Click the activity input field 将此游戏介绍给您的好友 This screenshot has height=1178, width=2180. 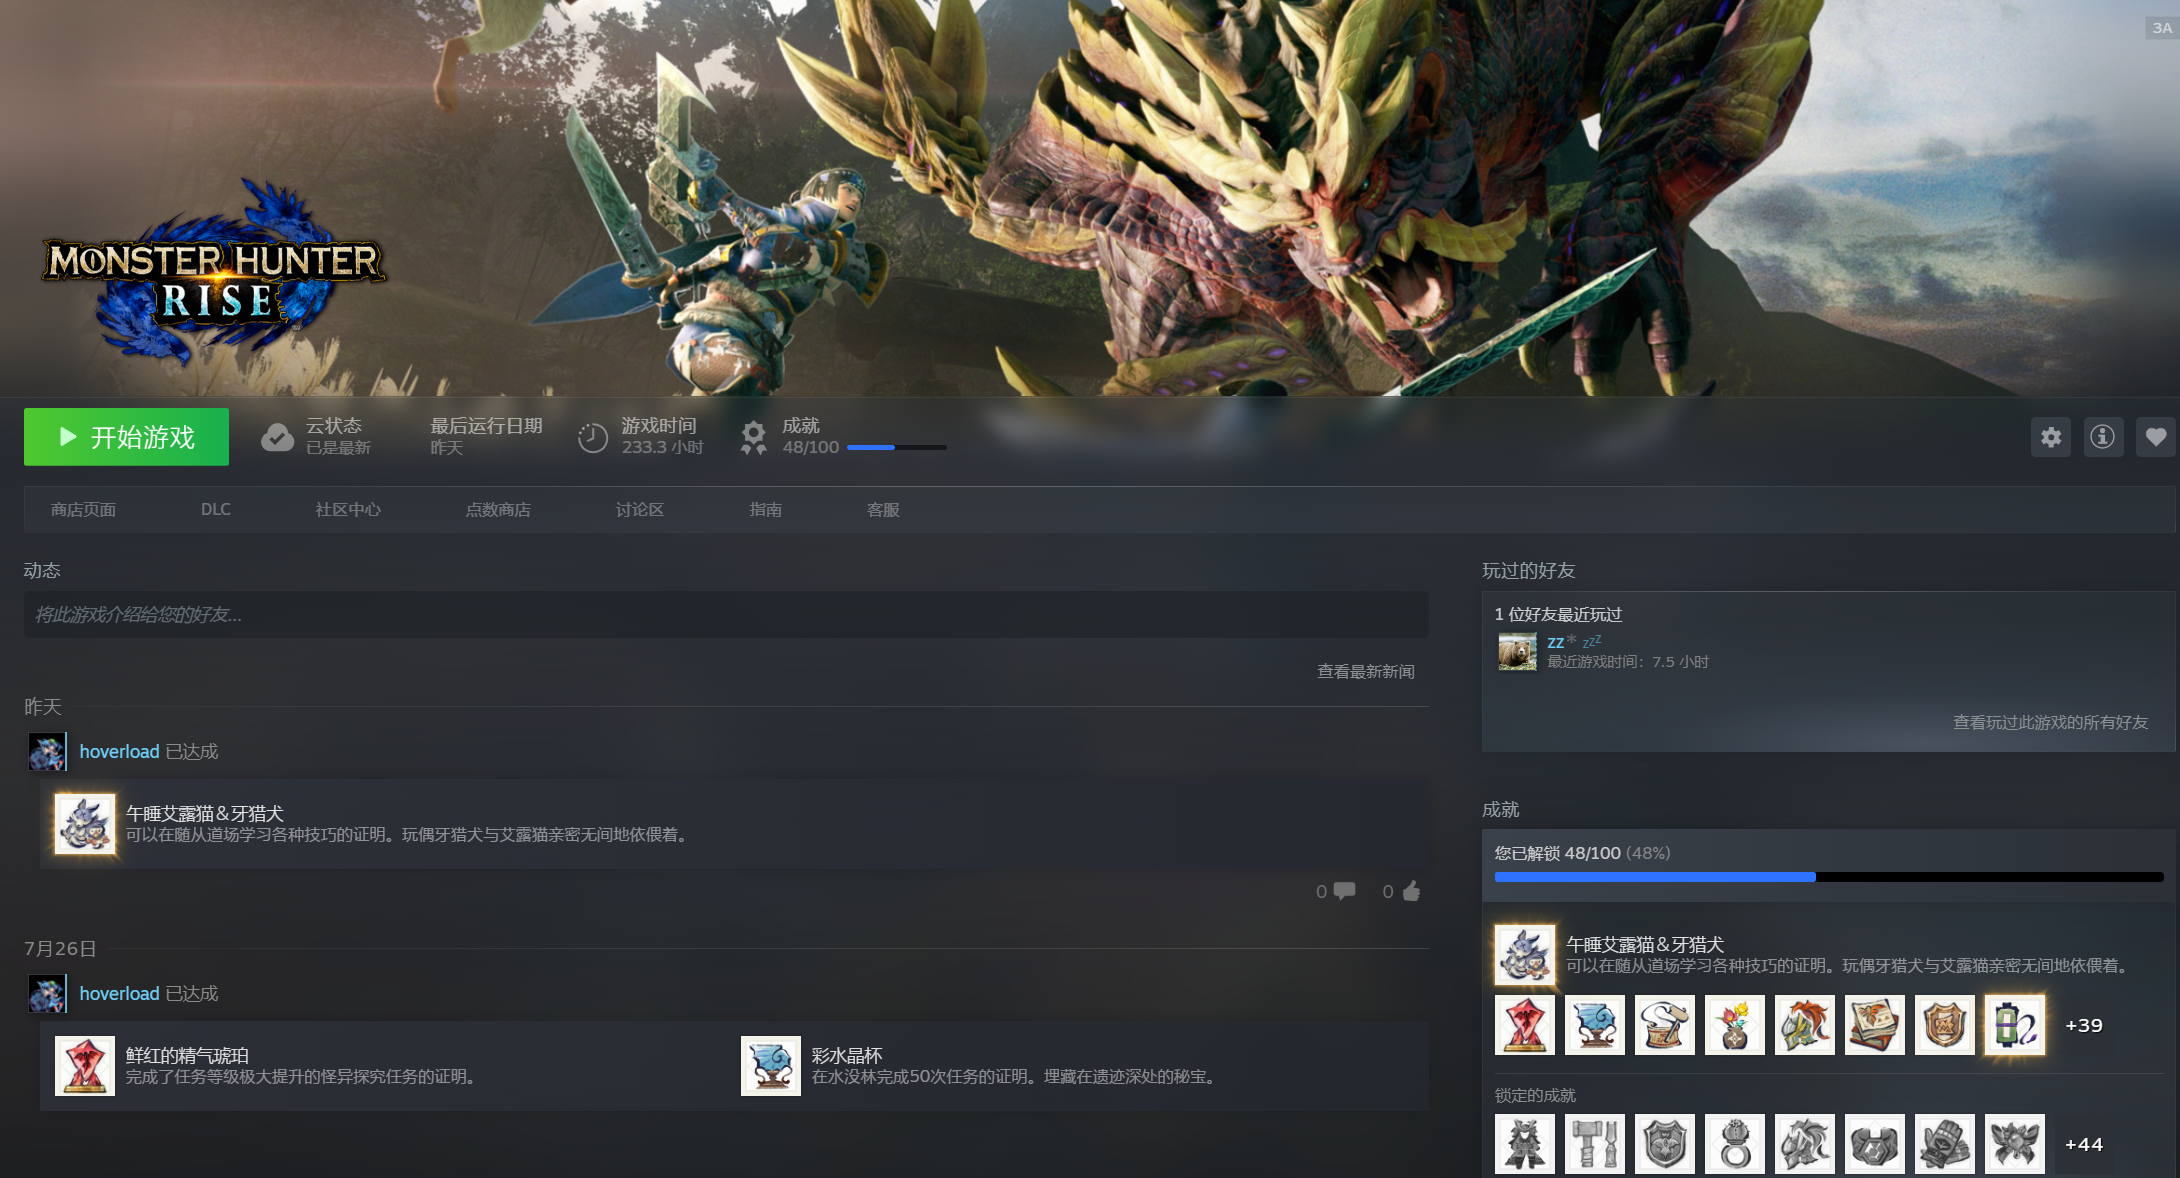pyautogui.click(x=726, y=614)
